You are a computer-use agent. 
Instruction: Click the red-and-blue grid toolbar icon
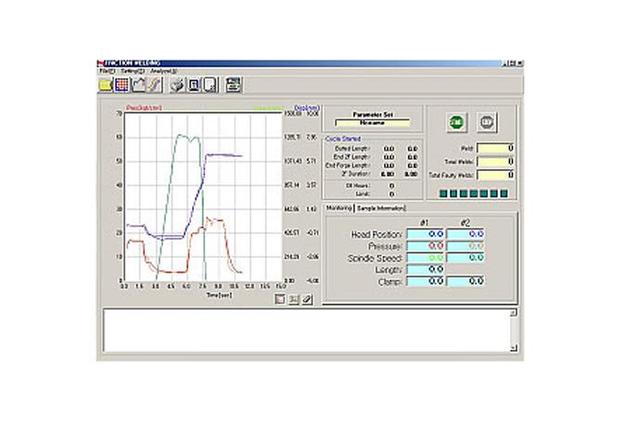(122, 85)
